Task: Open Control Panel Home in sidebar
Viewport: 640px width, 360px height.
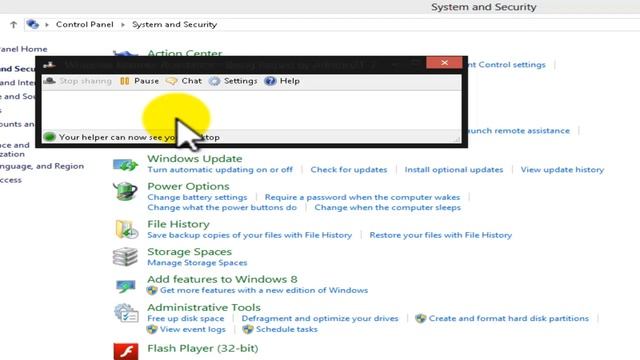Action: (23, 49)
